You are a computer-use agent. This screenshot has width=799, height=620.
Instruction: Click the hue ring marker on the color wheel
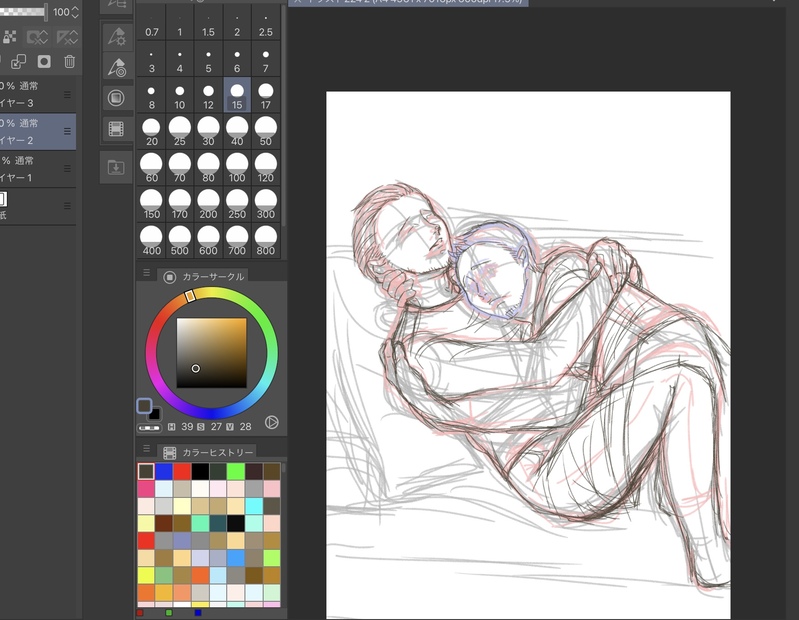click(x=190, y=296)
